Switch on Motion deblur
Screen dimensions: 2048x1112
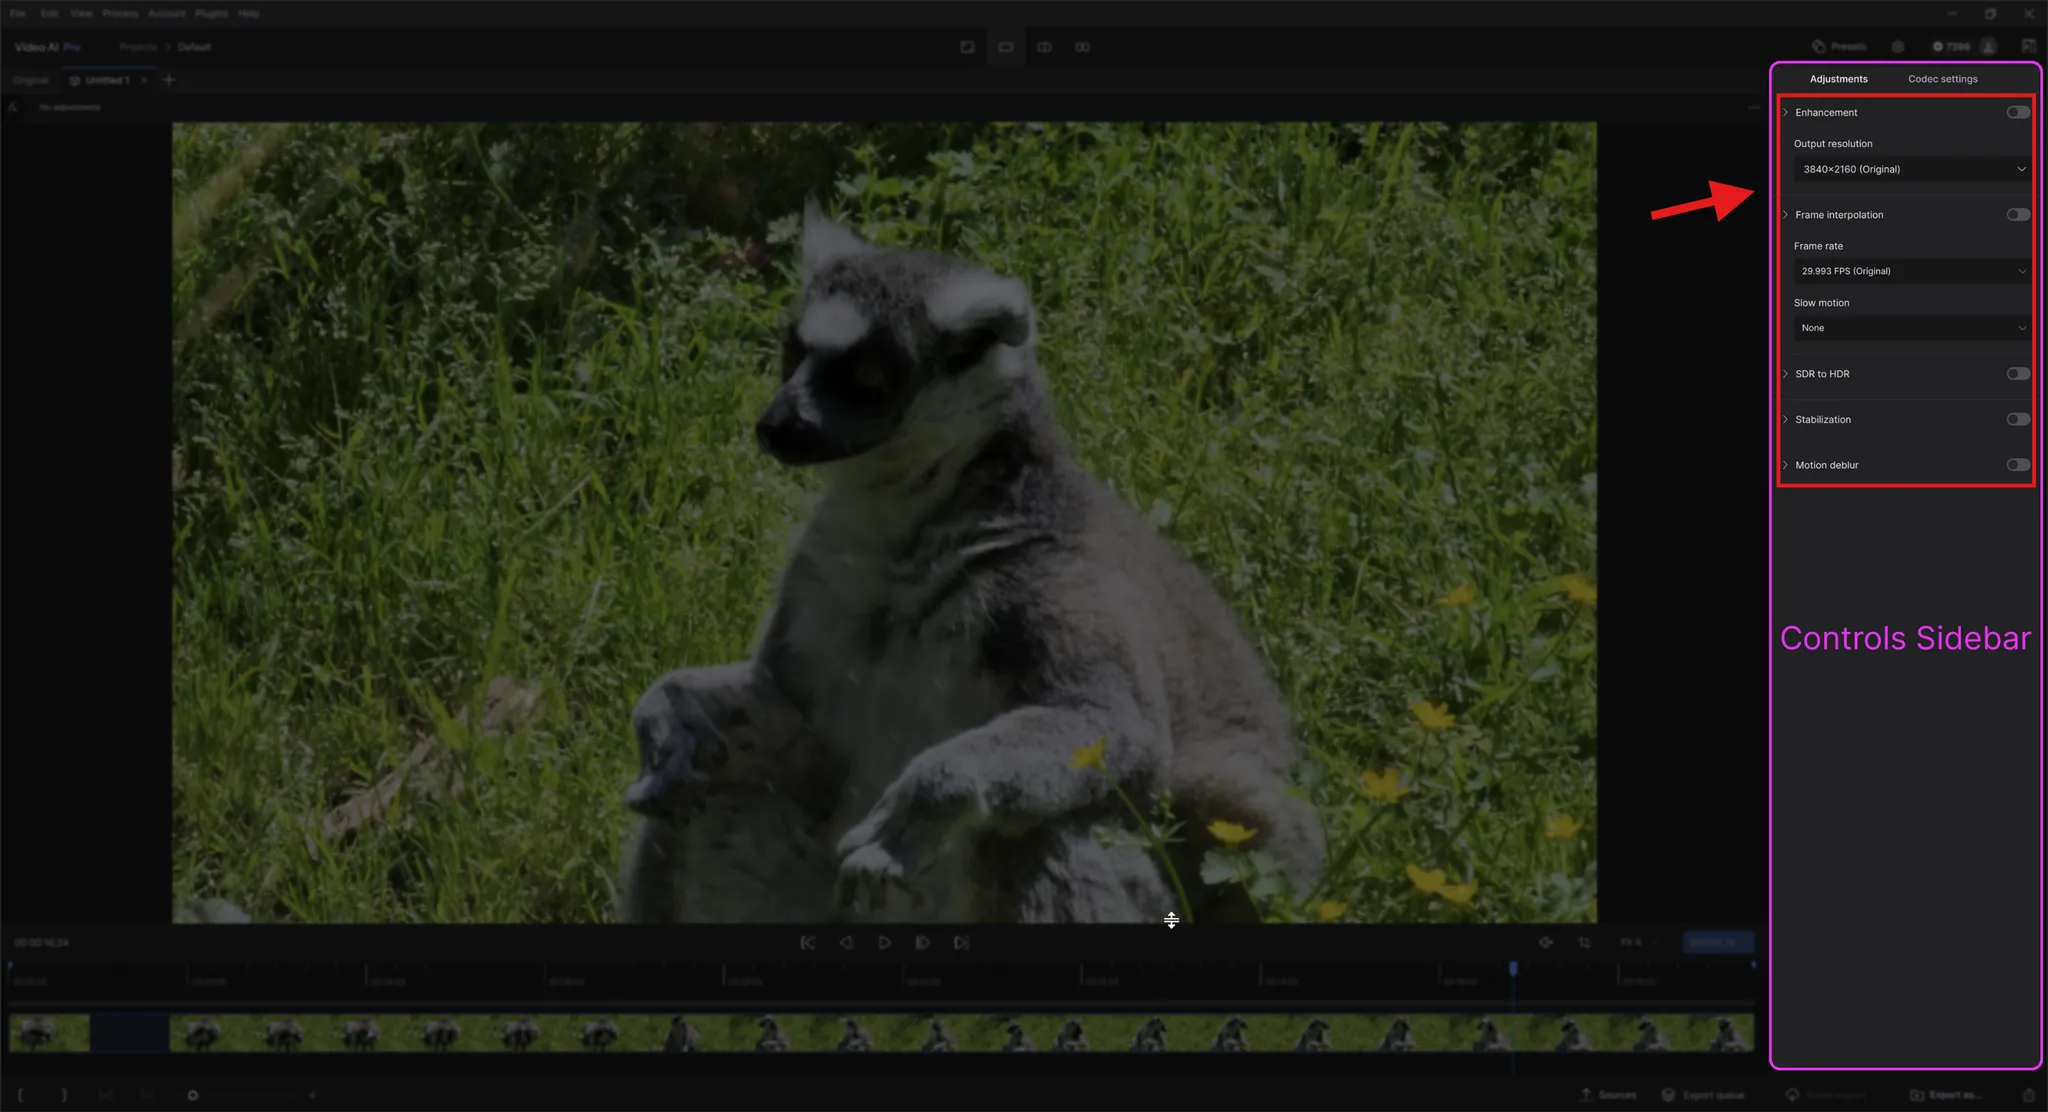2017,465
